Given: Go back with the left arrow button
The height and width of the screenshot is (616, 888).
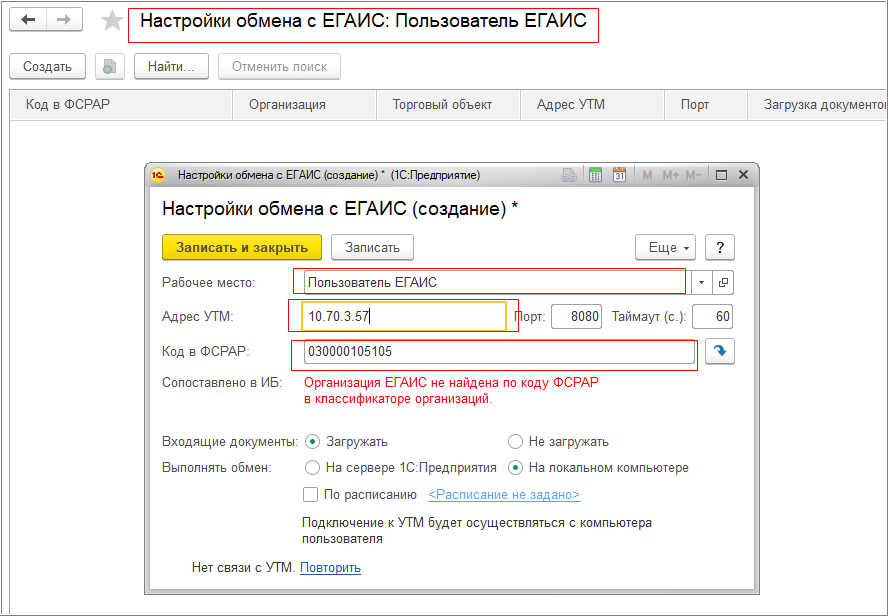Looking at the screenshot, I should [28, 20].
